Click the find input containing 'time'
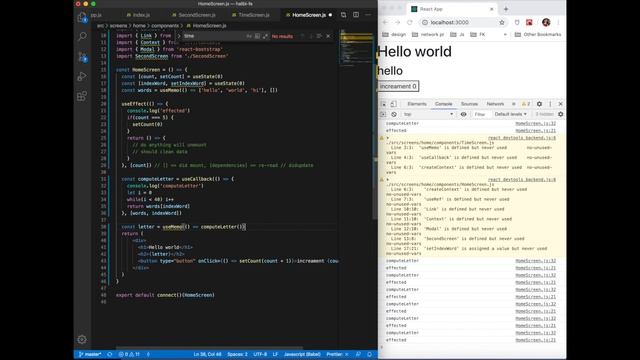 click(x=214, y=36)
